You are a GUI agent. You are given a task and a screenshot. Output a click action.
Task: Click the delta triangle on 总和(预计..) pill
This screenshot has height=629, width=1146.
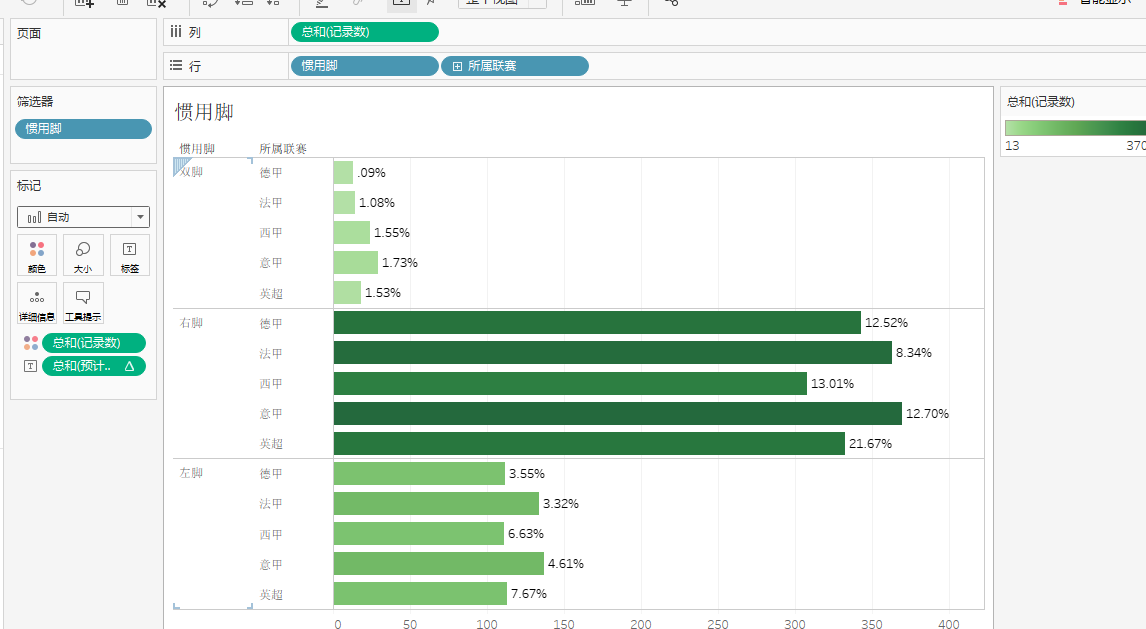pyautogui.click(x=129, y=366)
